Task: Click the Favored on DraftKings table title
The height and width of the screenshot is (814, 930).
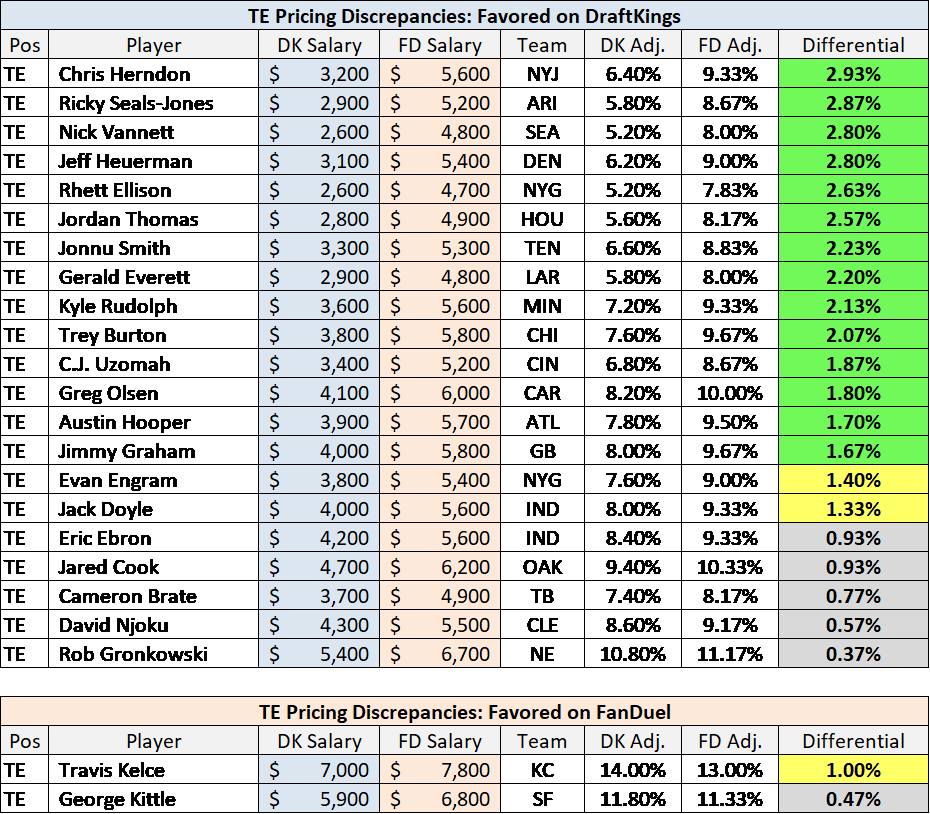Action: [464, 16]
